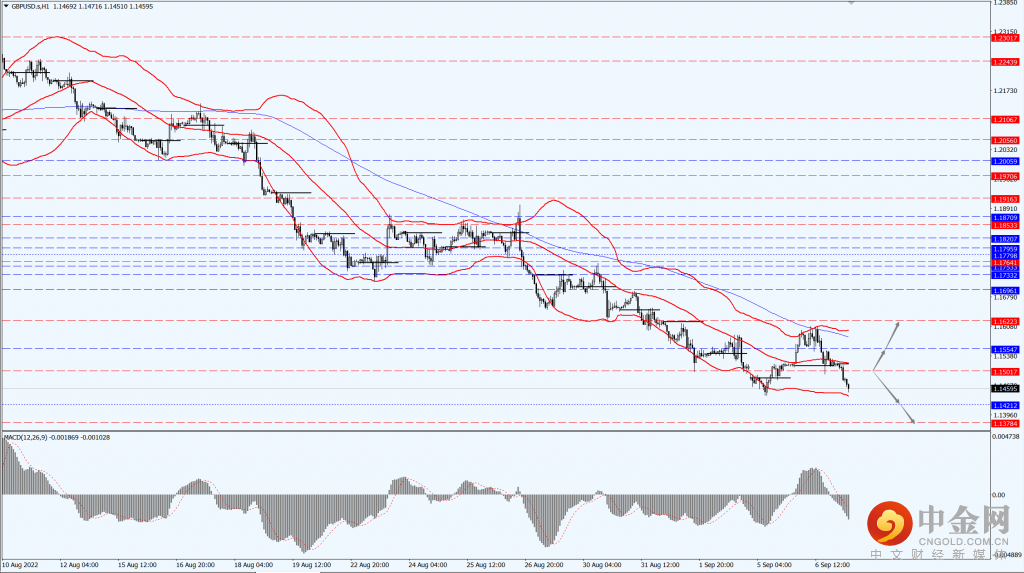Click the 1.20560 red price label
1024x573 pixels.
(1004, 140)
